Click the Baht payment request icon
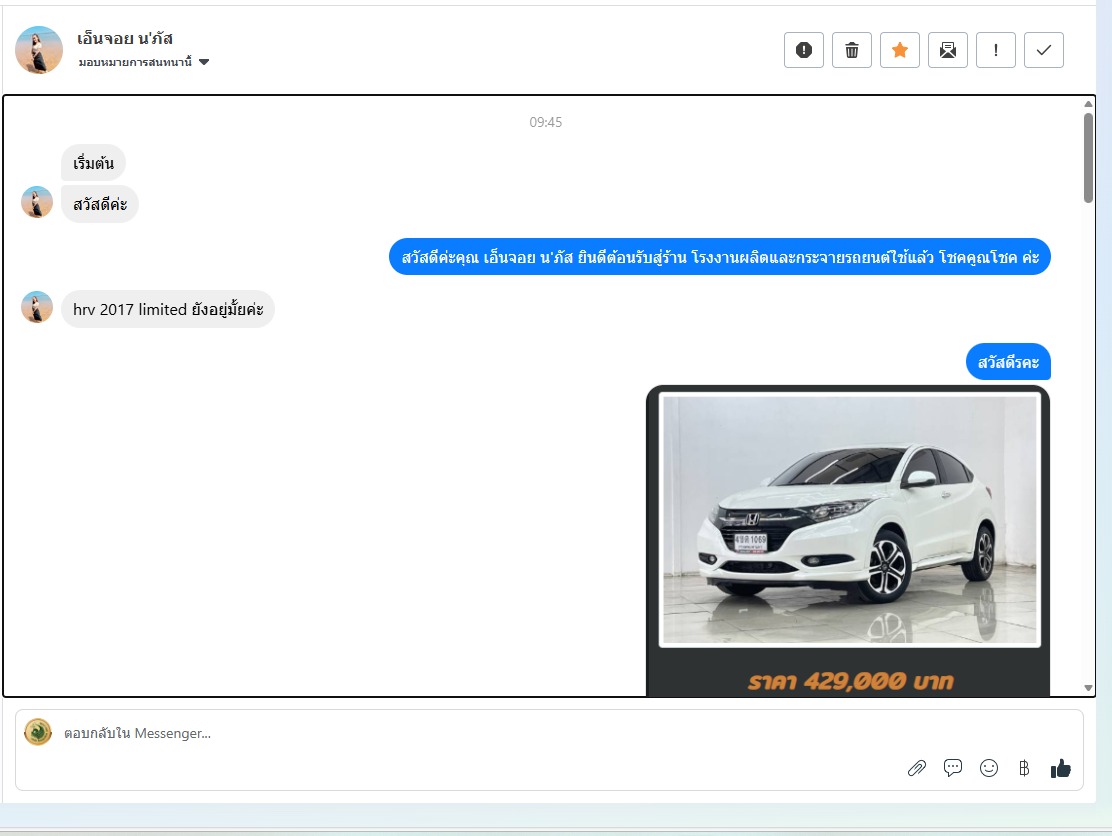This screenshot has height=836, width=1112. [x=1023, y=768]
